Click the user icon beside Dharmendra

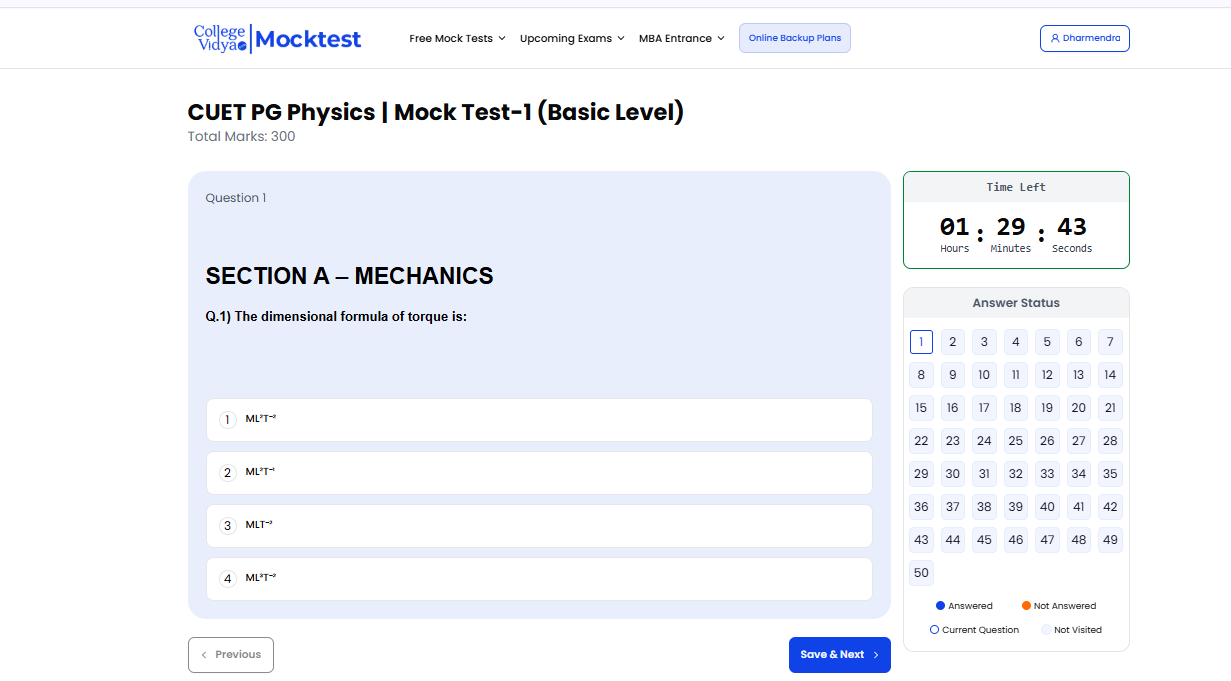(1055, 38)
